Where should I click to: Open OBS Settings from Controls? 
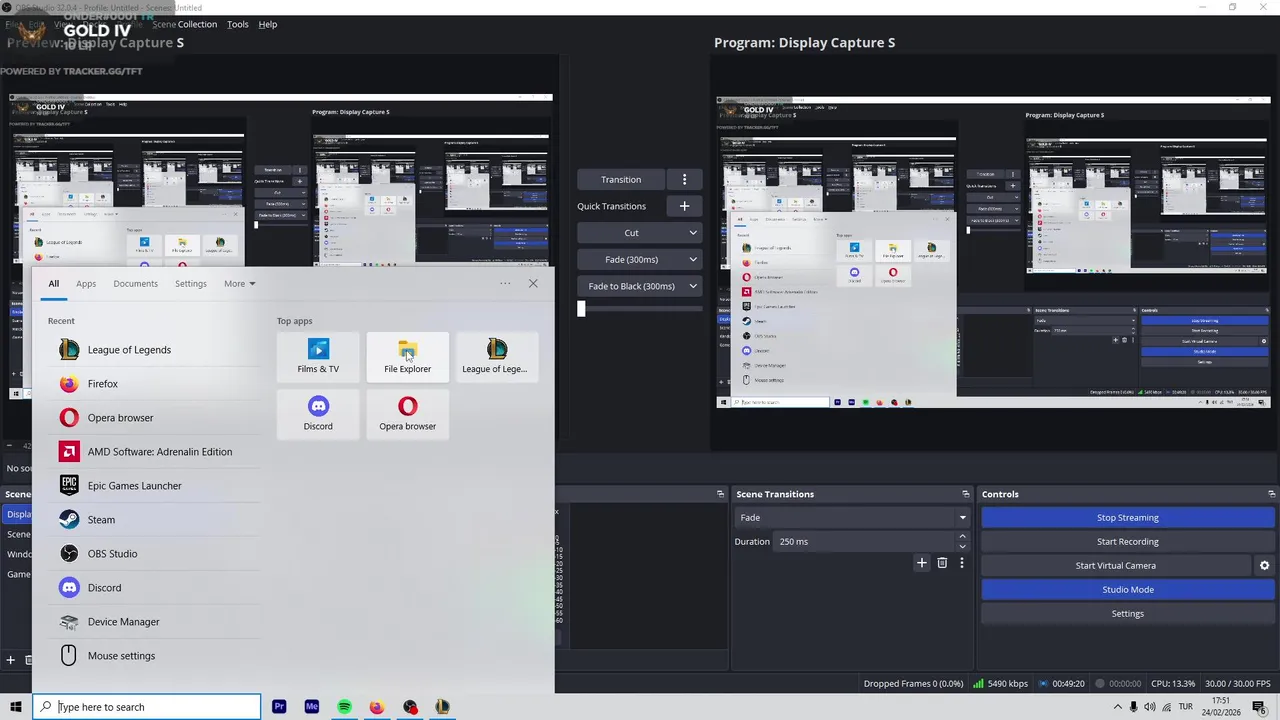point(1127,614)
